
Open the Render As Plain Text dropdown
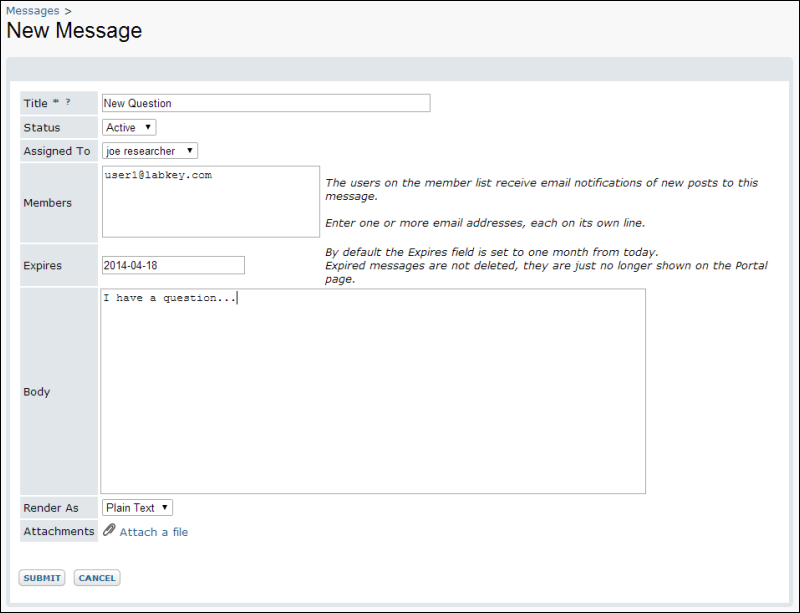(137, 508)
